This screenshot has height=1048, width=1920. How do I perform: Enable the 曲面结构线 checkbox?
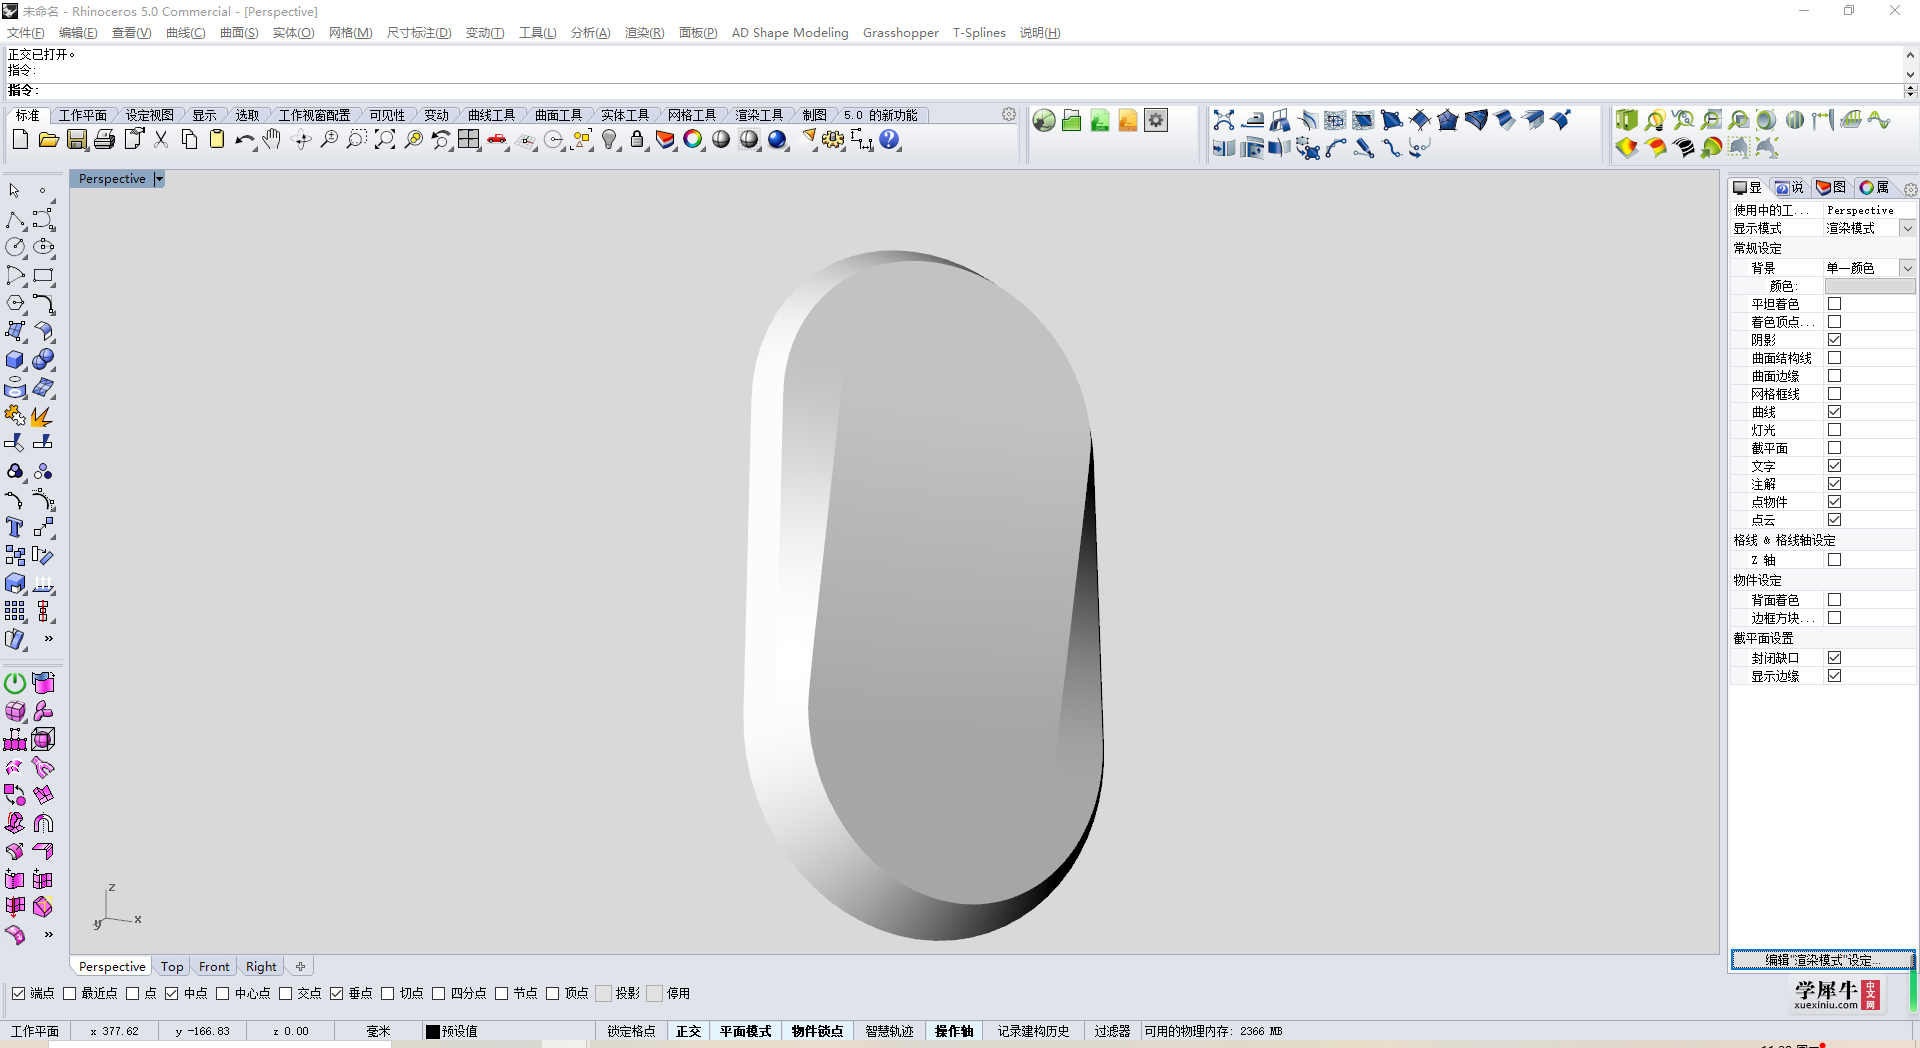[x=1834, y=358]
